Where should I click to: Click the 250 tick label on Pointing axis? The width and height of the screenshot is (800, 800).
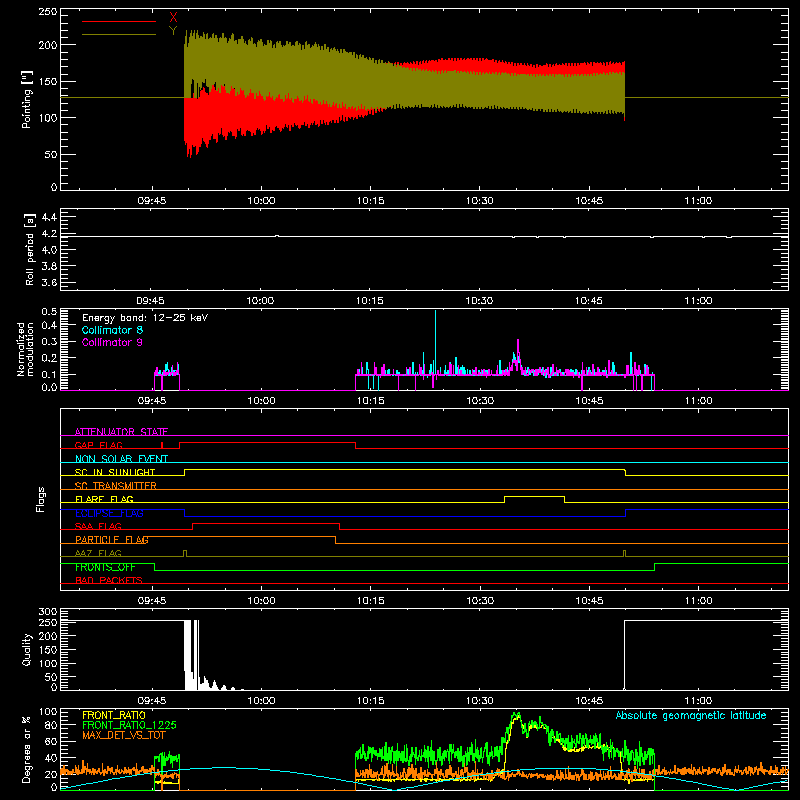tap(48, 12)
